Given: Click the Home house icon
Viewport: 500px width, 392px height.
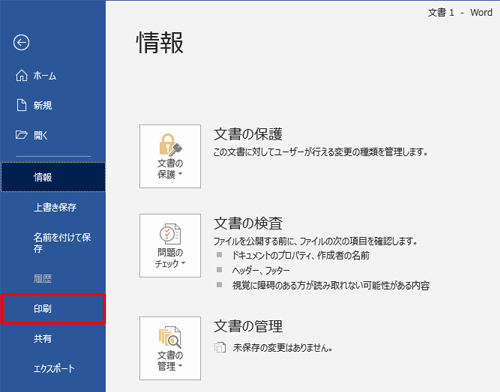Looking at the screenshot, I should [x=21, y=75].
